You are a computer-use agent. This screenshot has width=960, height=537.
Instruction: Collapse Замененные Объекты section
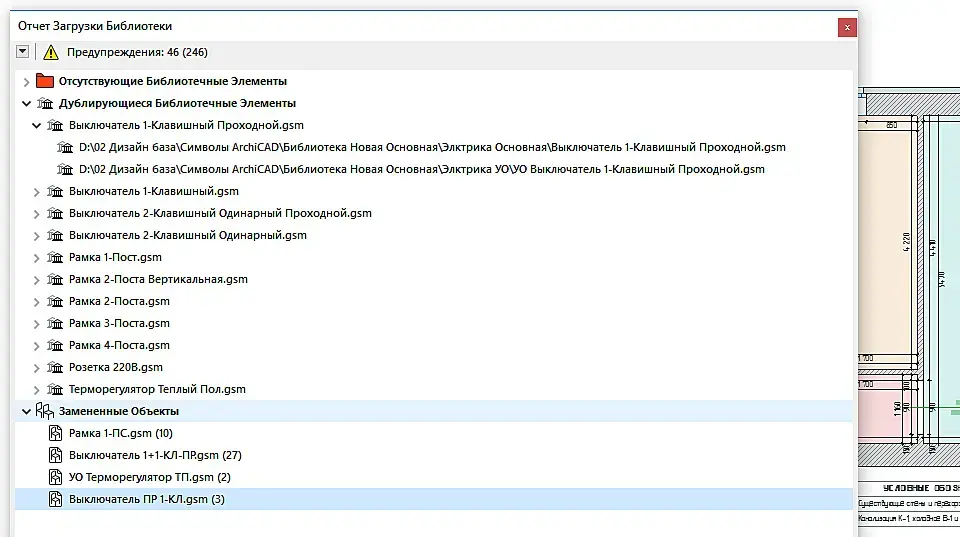[x=26, y=411]
